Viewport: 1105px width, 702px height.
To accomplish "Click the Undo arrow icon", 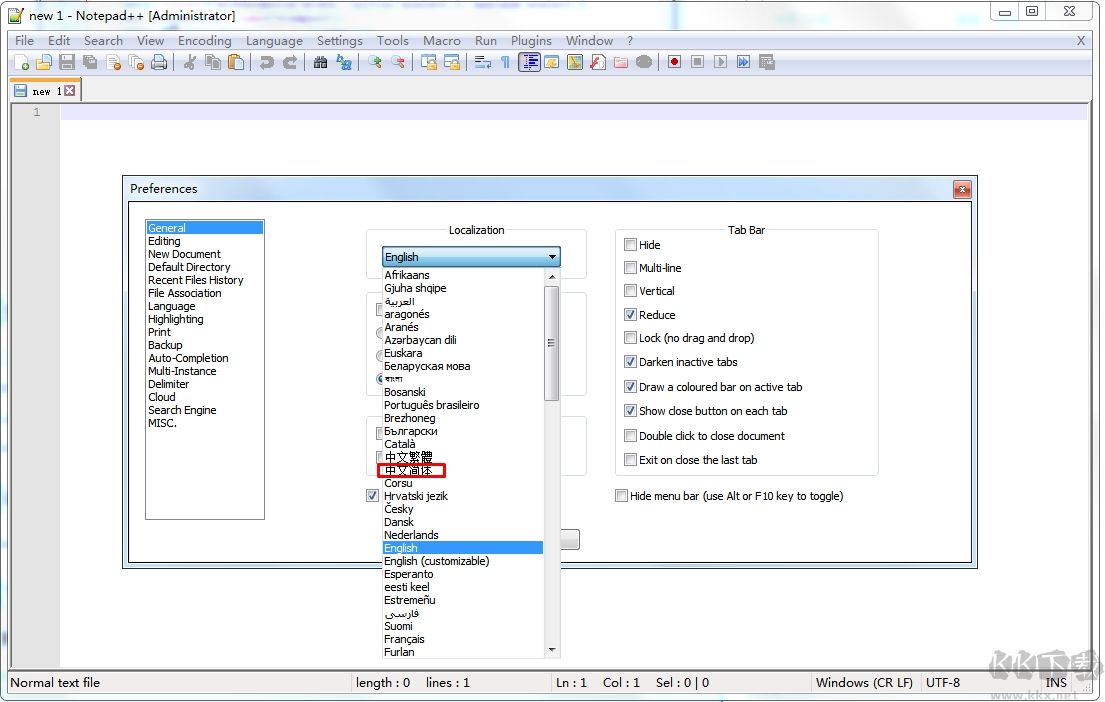I will 264,62.
